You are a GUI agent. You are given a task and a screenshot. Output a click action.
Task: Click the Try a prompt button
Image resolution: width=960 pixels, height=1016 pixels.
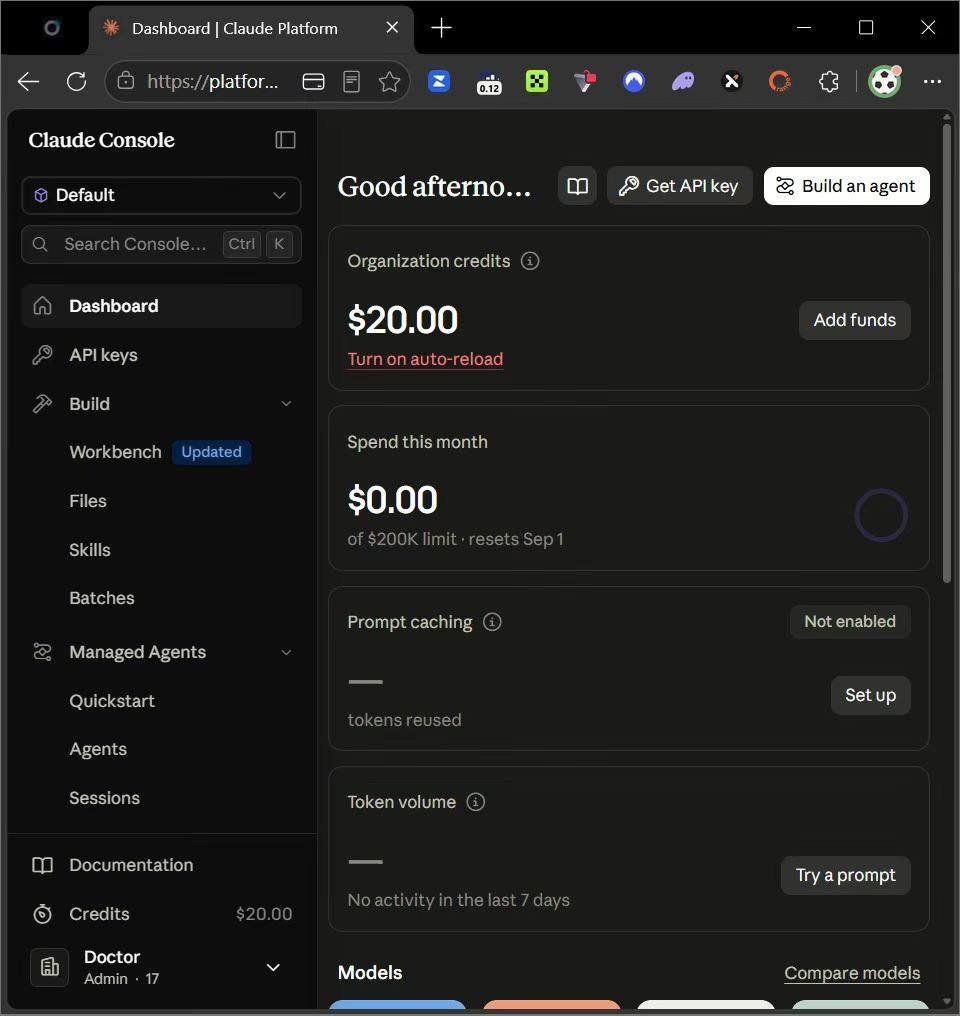coord(845,875)
